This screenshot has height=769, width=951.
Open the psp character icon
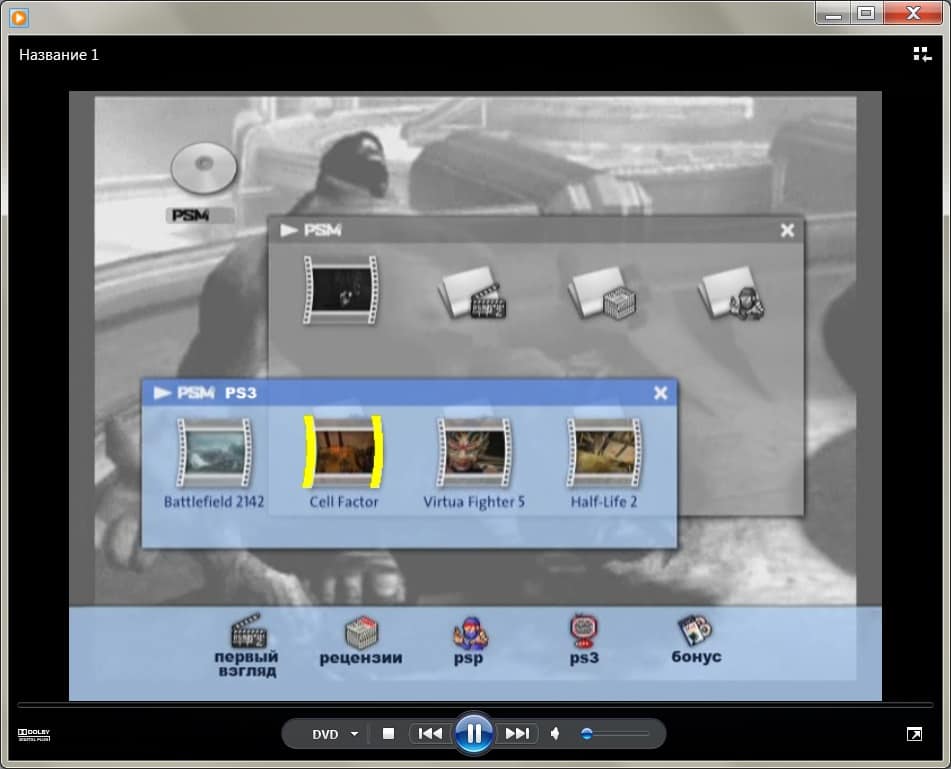pyautogui.click(x=470, y=633)
